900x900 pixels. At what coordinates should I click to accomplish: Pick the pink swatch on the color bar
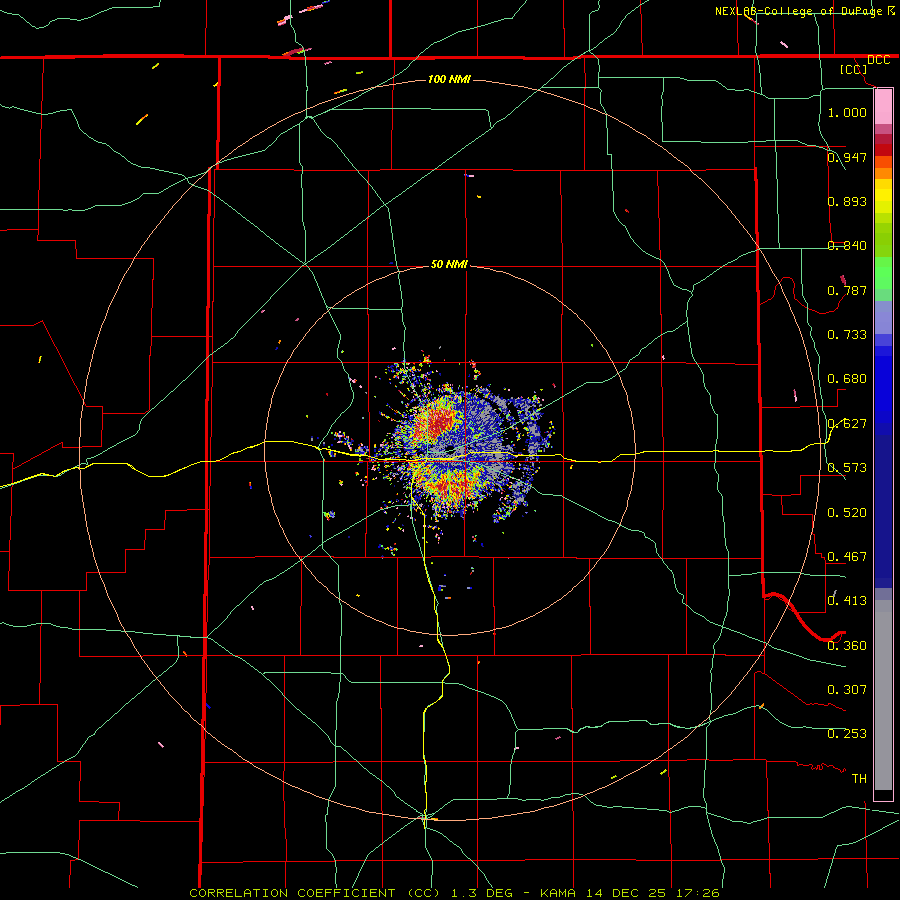point(883,107)
